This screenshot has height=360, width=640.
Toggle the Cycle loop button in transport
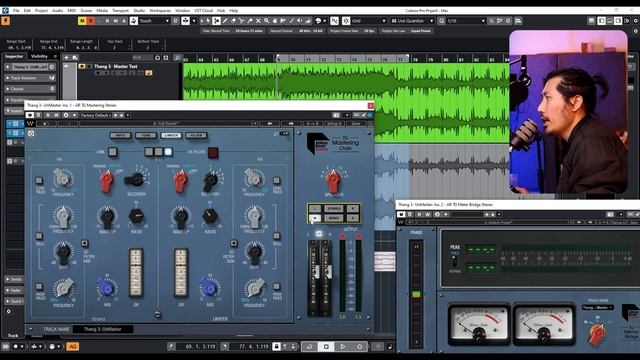coord(309,347)
